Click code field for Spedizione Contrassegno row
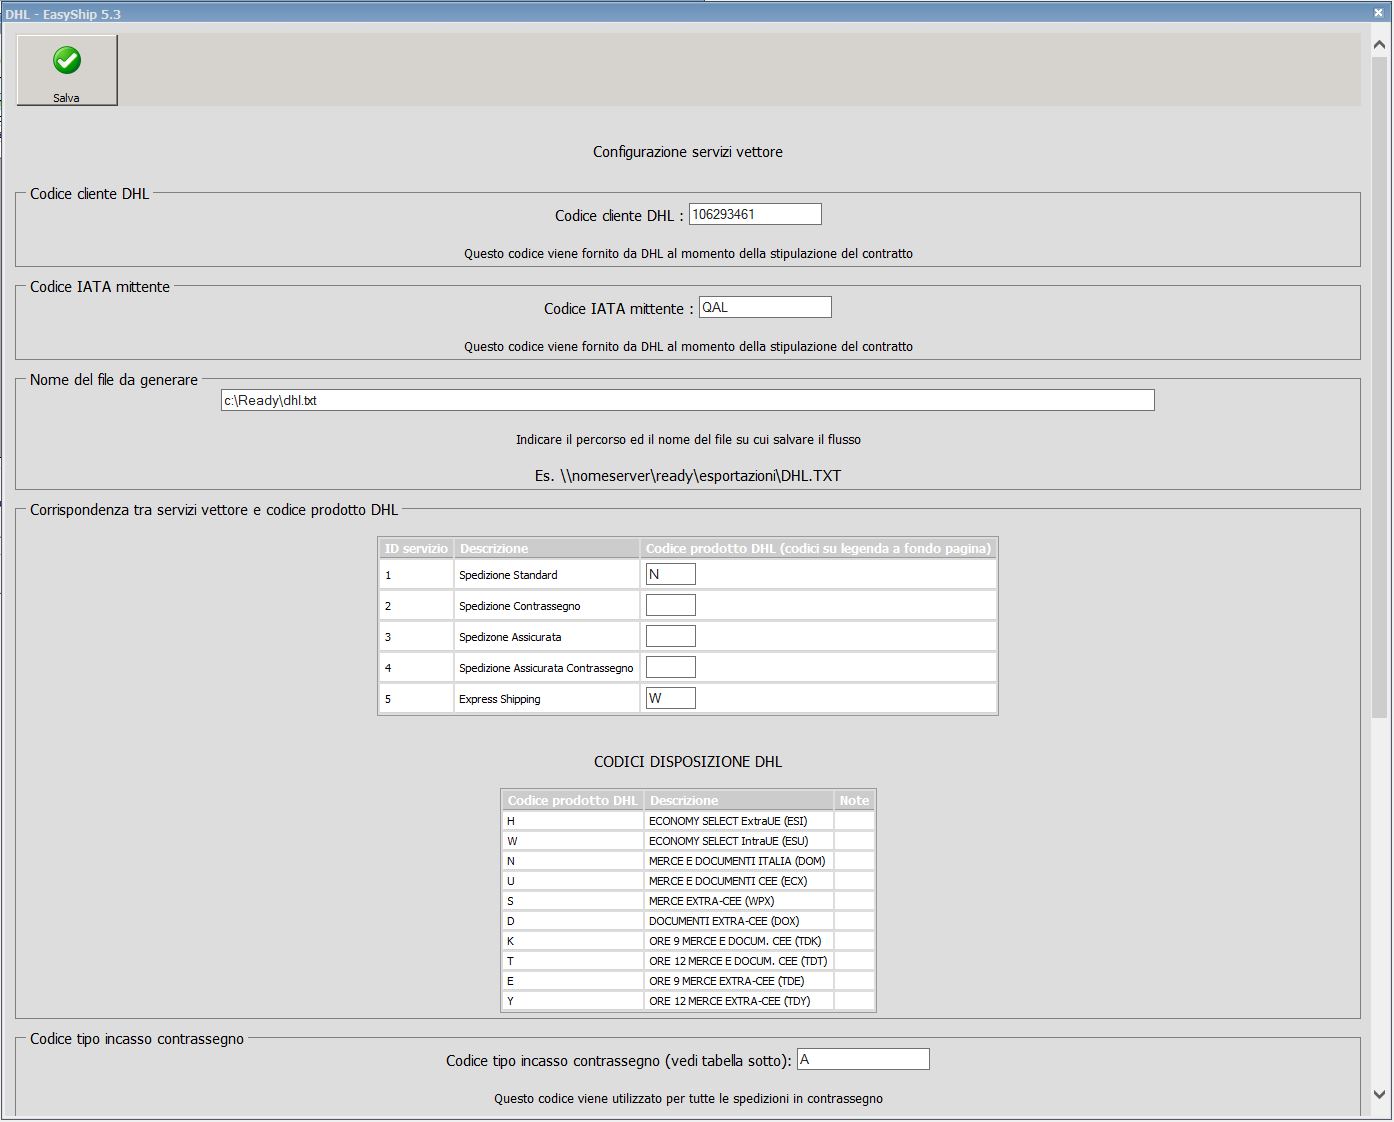Image resolution: width=1394 pixels, height=1122 pixels. click(671, 605)
